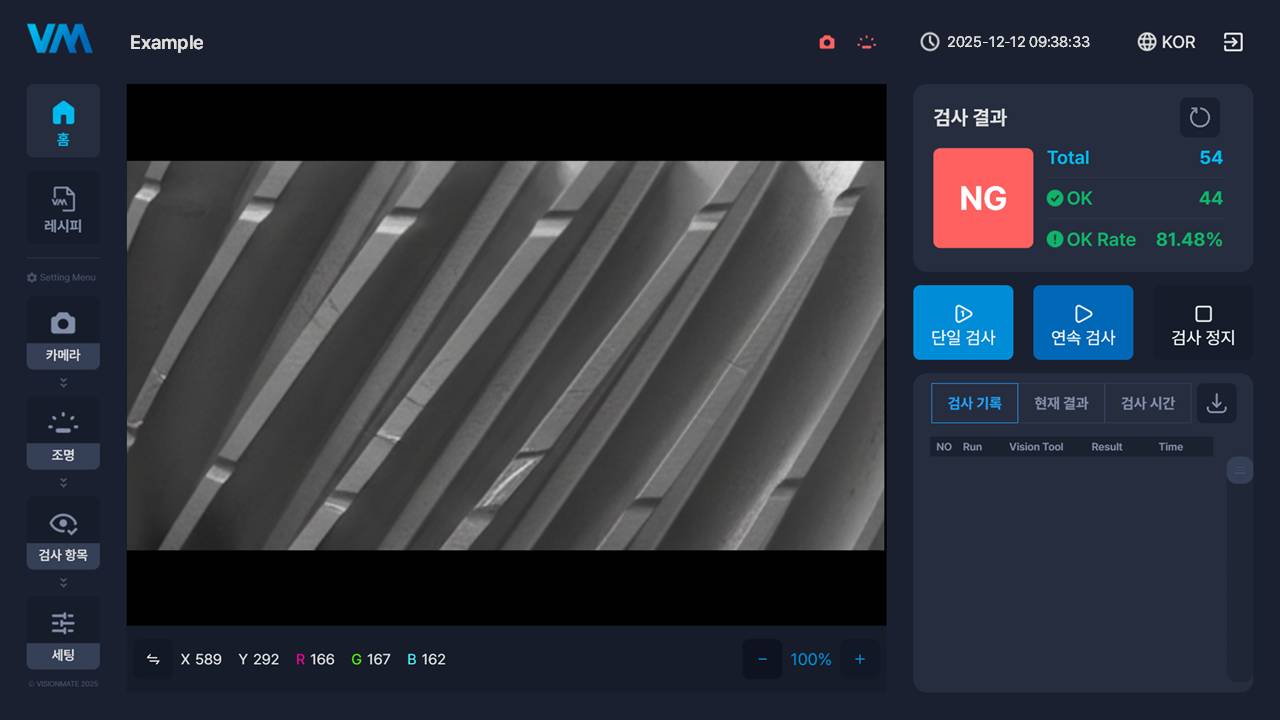This screenshot has height=720, width=1280.
Task: Click the red lighting status icon
Action: click(x=867, y=42)
